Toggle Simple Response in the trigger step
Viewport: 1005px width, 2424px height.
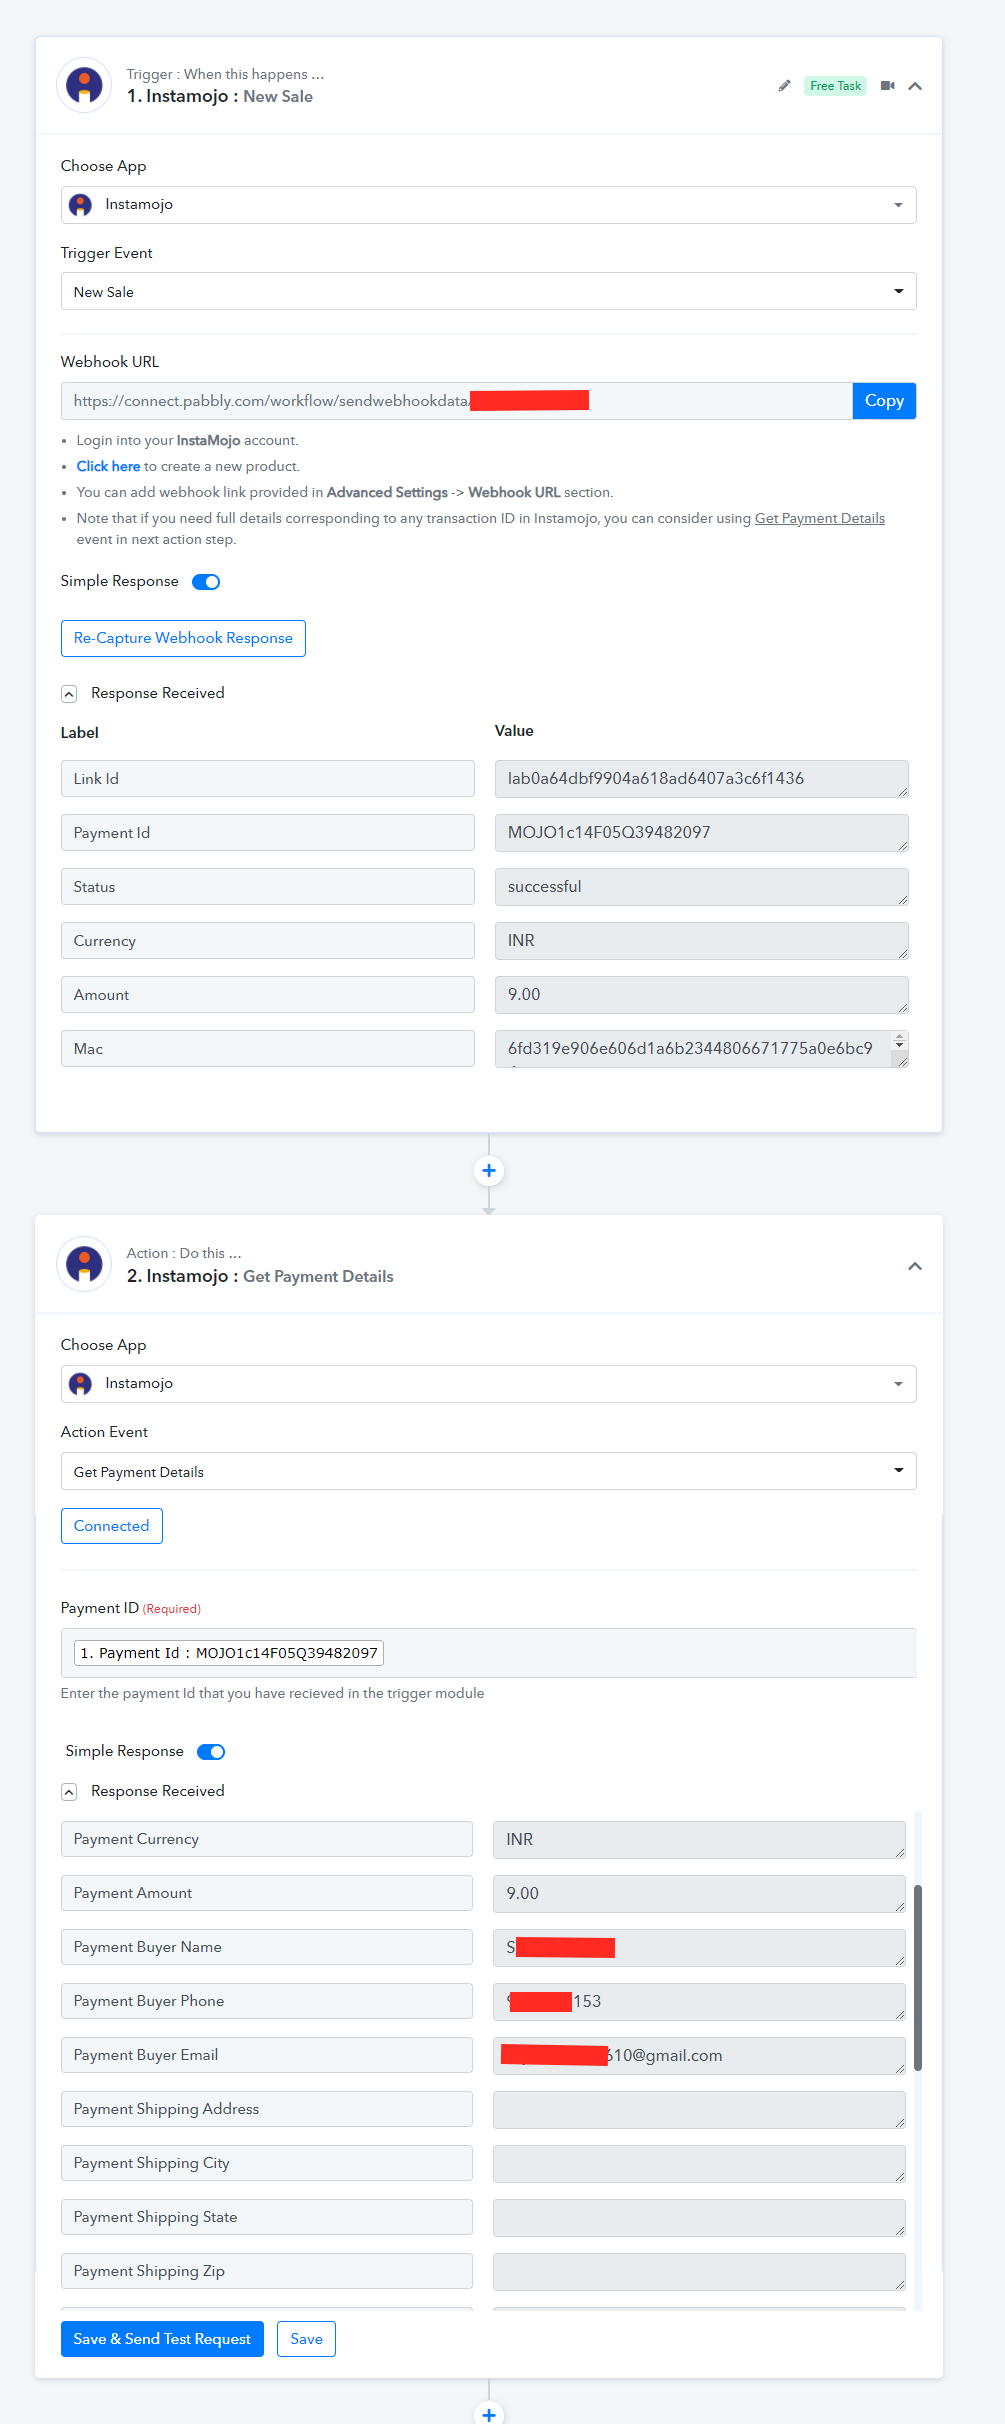[x=206, y=582]
